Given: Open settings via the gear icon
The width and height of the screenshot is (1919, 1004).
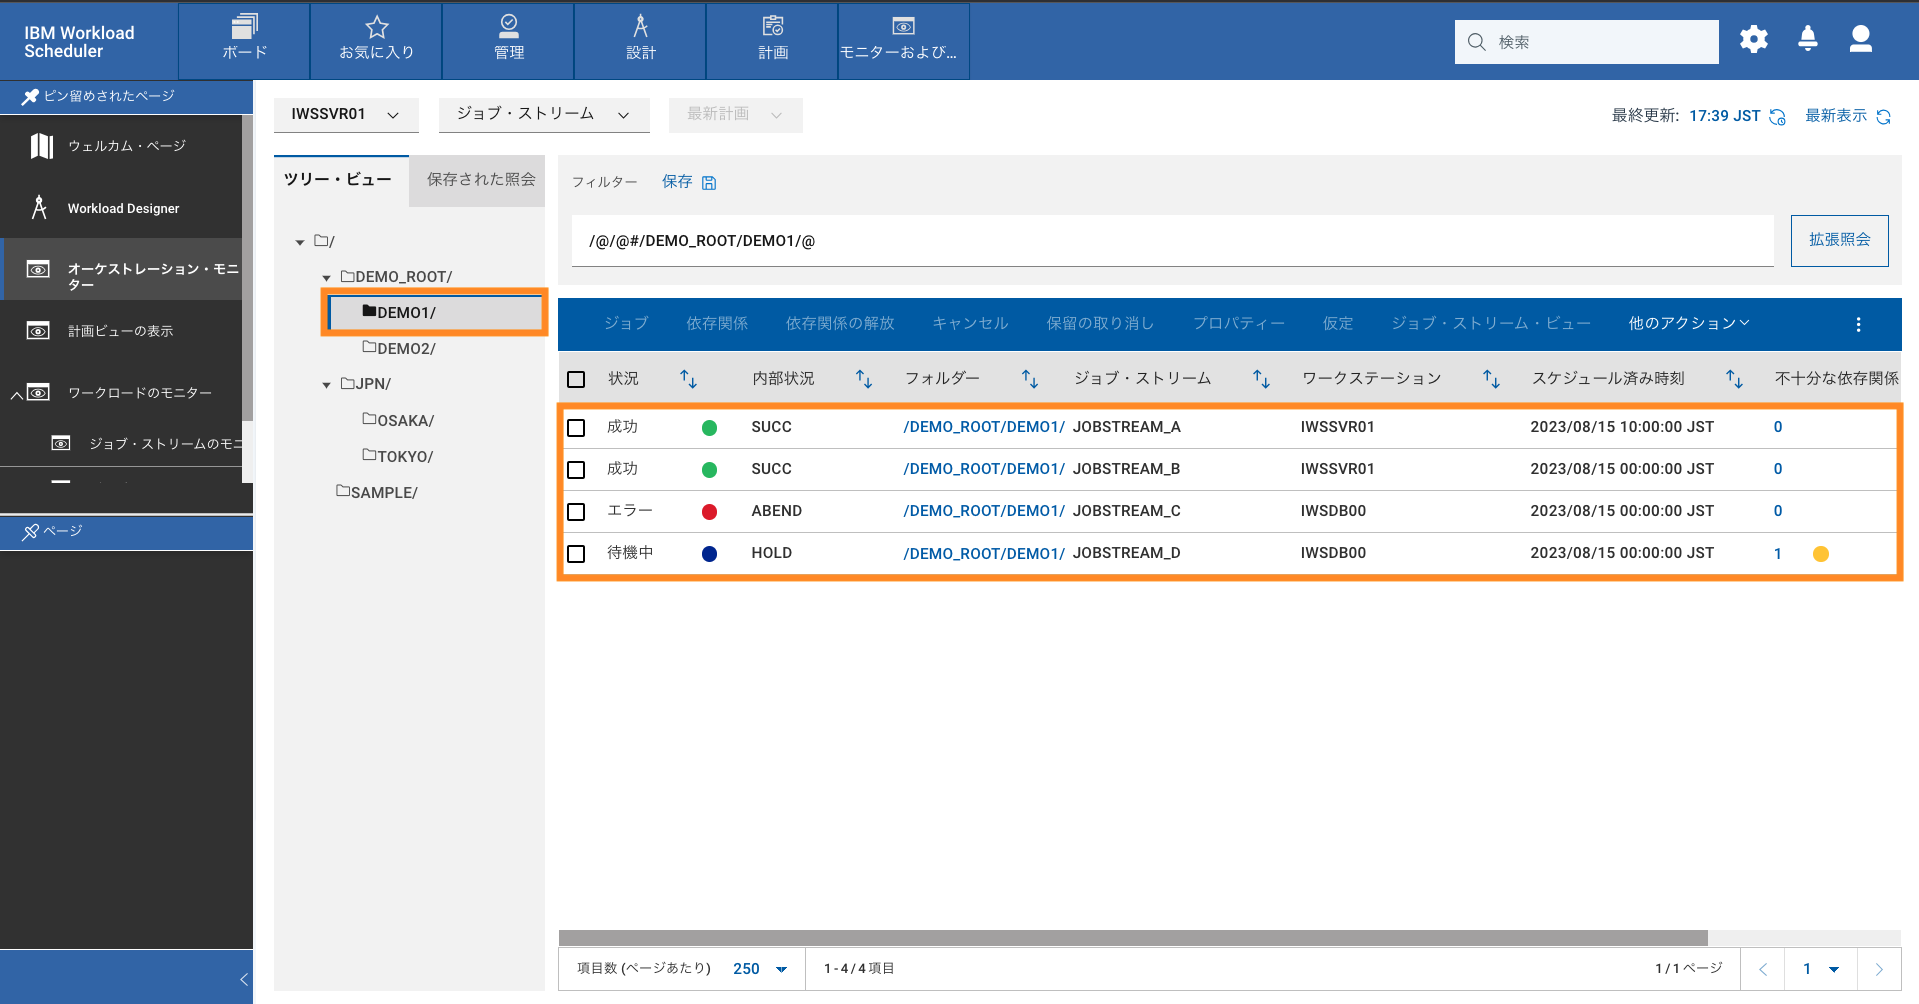Looking at the screenshot, I should coord(1754,39).
